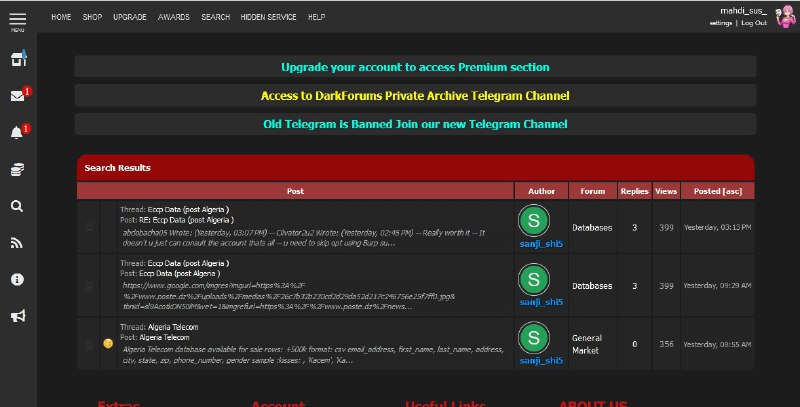Open post RE: Eccp Data (post Algeria)
Viewport: 800px width, 407px height.
coord(186,220)
